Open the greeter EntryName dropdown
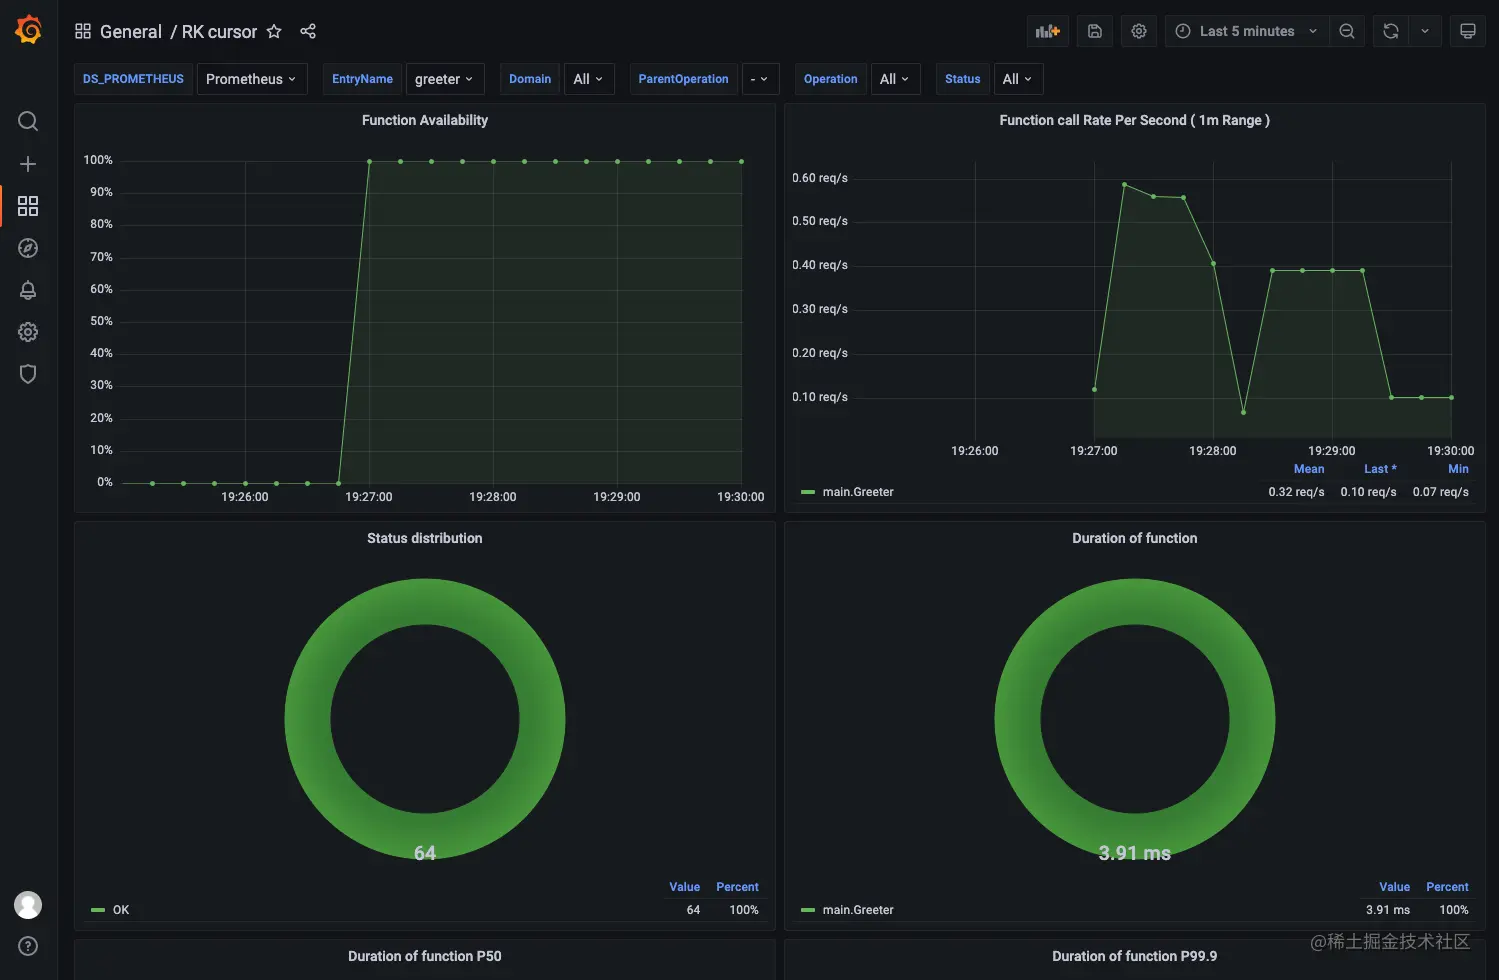Screen dimensions: 1499x980 click(444, 79)
